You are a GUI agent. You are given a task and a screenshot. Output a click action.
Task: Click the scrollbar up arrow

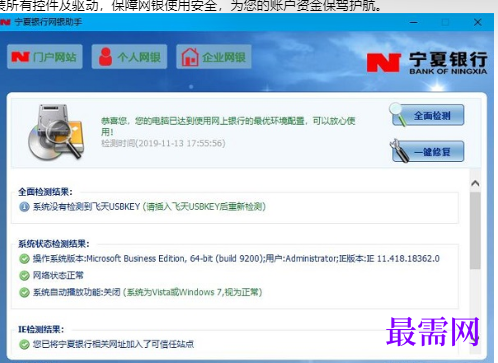pyautogui.click(x=475, y=183)
